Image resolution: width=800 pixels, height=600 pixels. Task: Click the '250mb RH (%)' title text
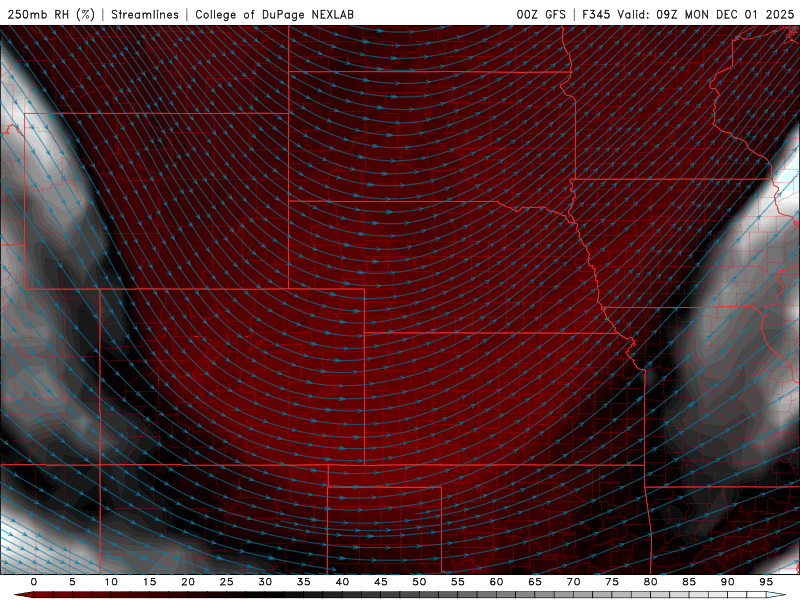tap(52, 14)
